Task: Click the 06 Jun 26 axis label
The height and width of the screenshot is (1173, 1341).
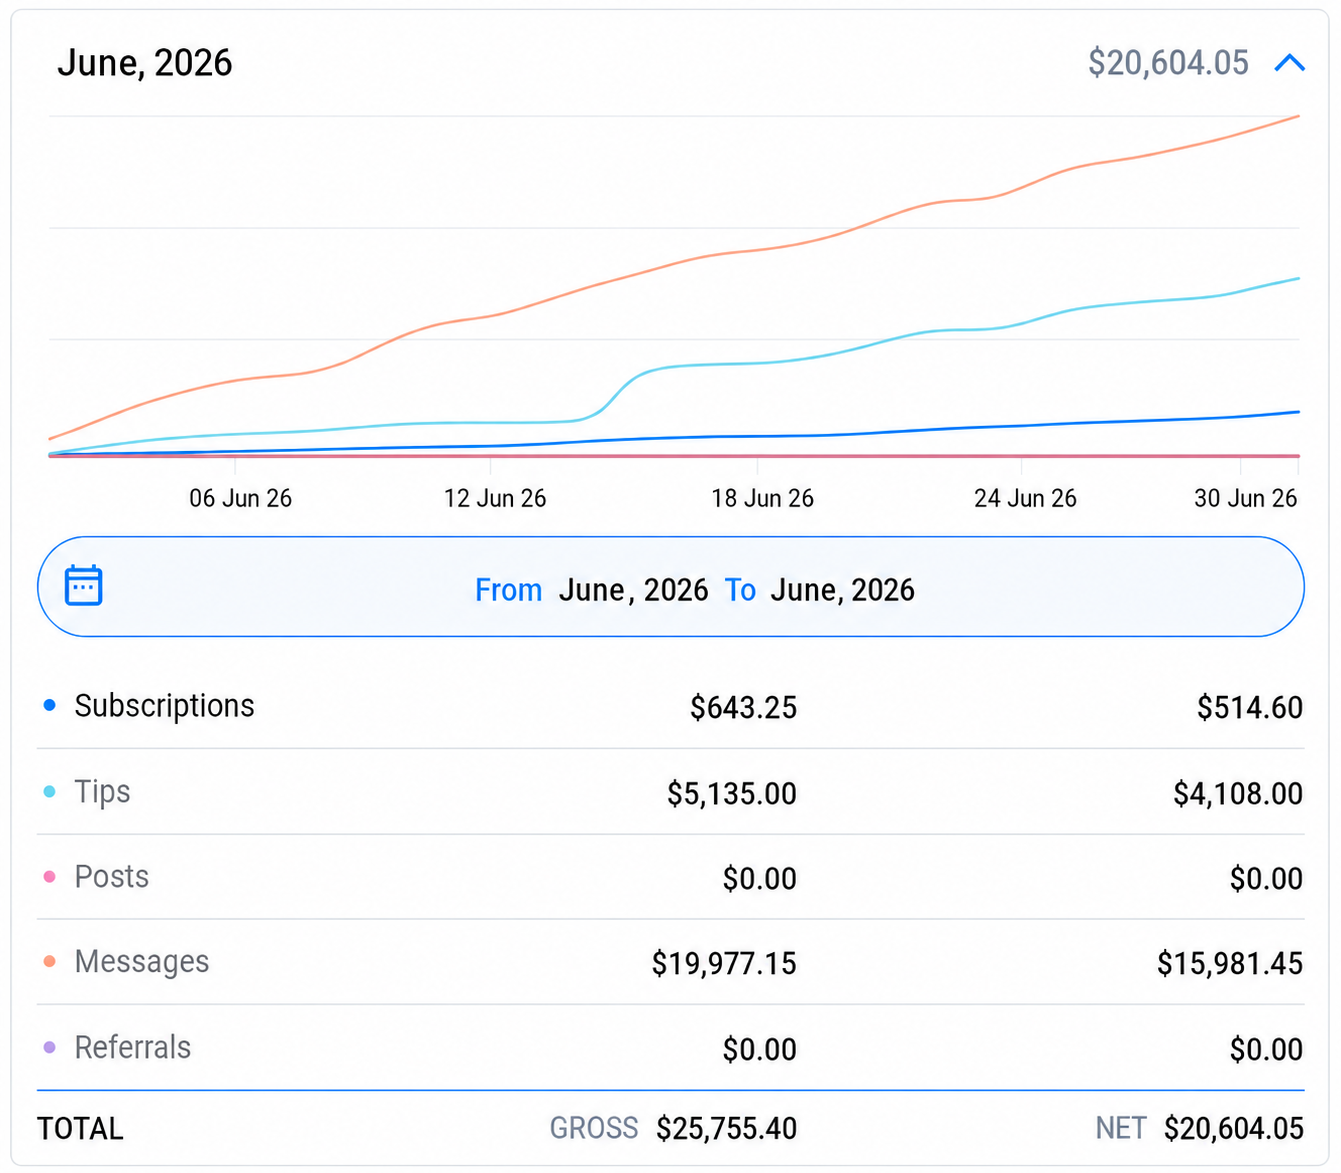Action: [241, 498]
